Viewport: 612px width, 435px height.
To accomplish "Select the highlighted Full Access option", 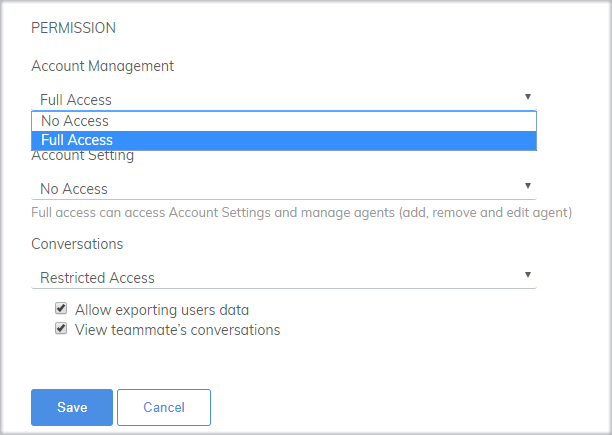I will click(284, 140).
